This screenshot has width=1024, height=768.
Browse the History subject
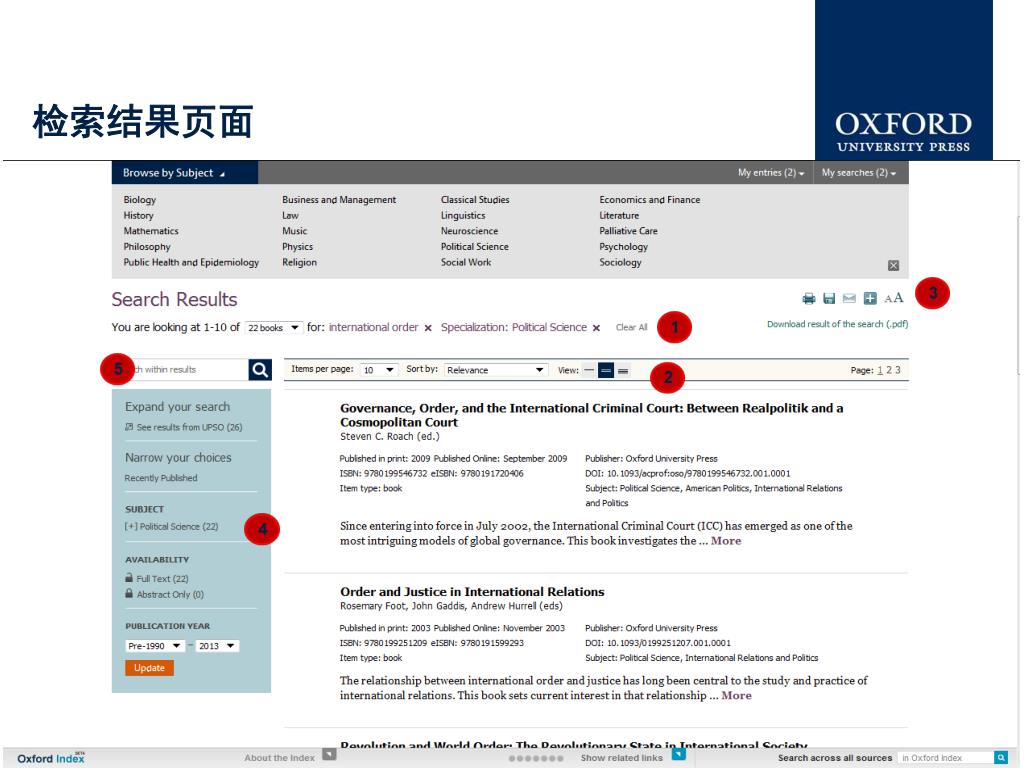(x=138, y=216)
